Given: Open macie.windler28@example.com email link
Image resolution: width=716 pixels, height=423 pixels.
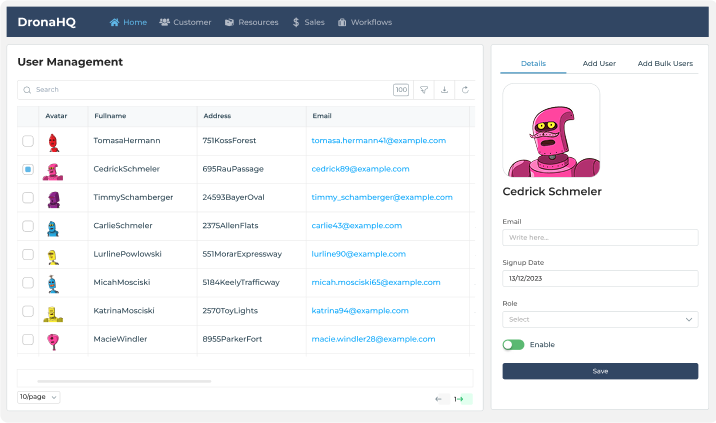Looking at the screenshot, I should (373, 339).
